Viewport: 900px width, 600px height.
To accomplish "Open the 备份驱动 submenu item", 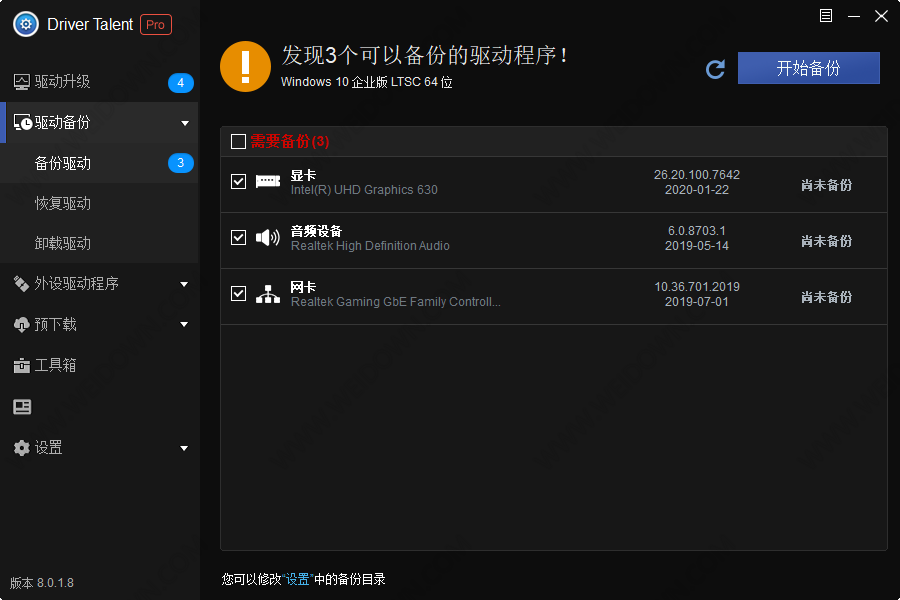I will point(99,163).
